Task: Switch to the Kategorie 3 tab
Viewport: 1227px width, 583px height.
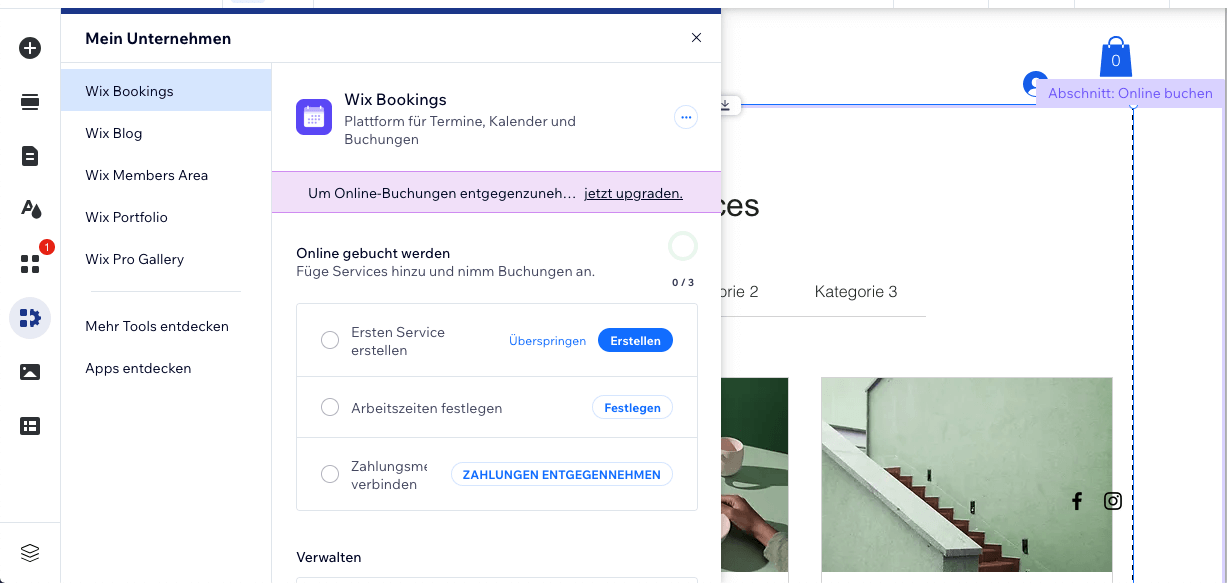Action: 856,292
